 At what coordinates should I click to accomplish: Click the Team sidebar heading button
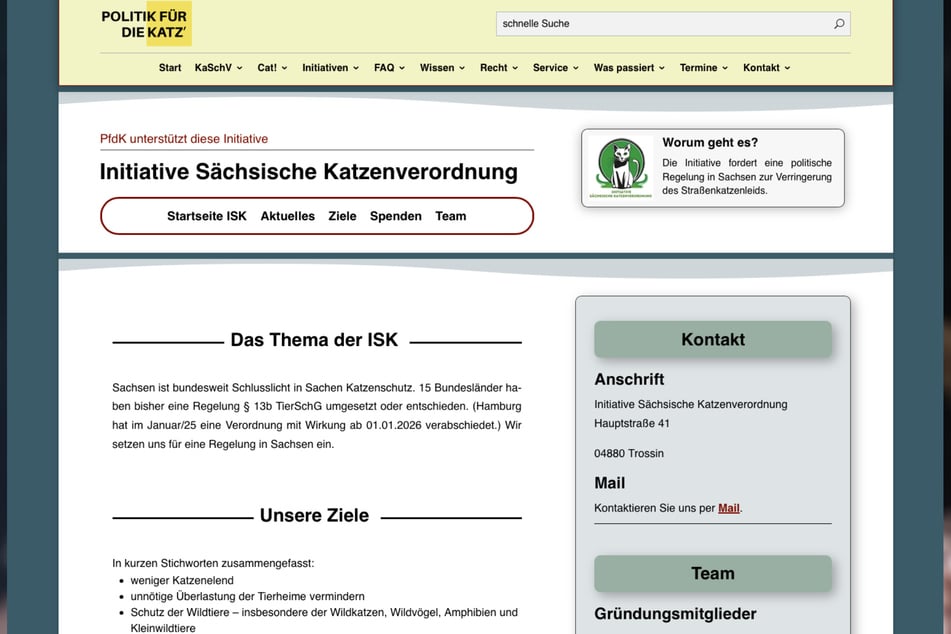click(x=713, y=573)
